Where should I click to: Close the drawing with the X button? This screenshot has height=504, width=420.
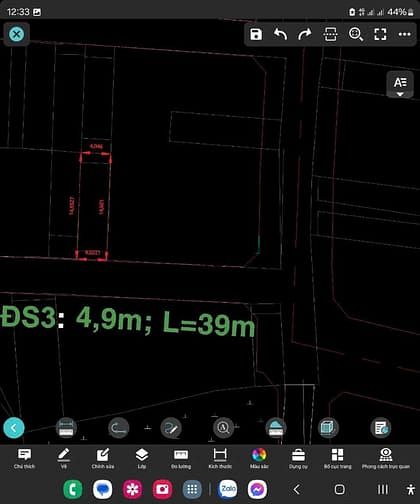(16, 34)
